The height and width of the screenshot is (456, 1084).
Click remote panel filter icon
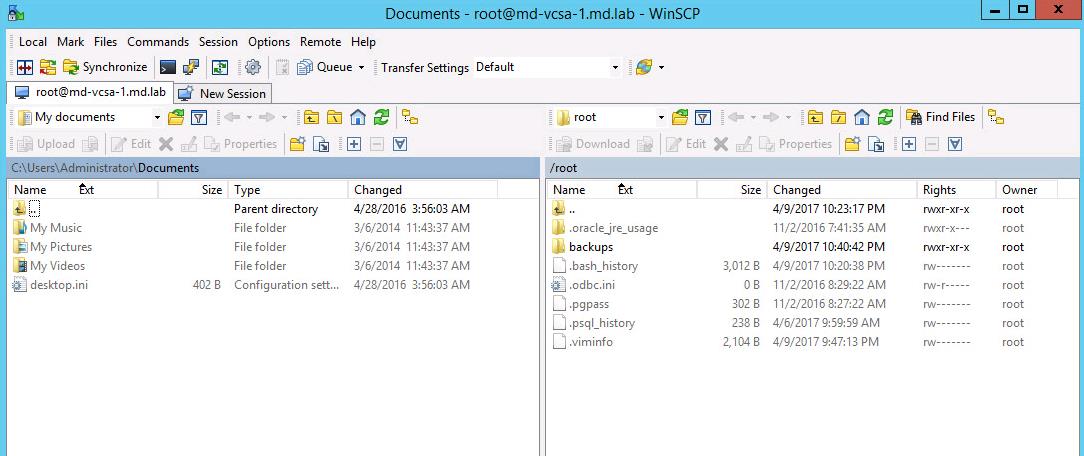(703, 117)
